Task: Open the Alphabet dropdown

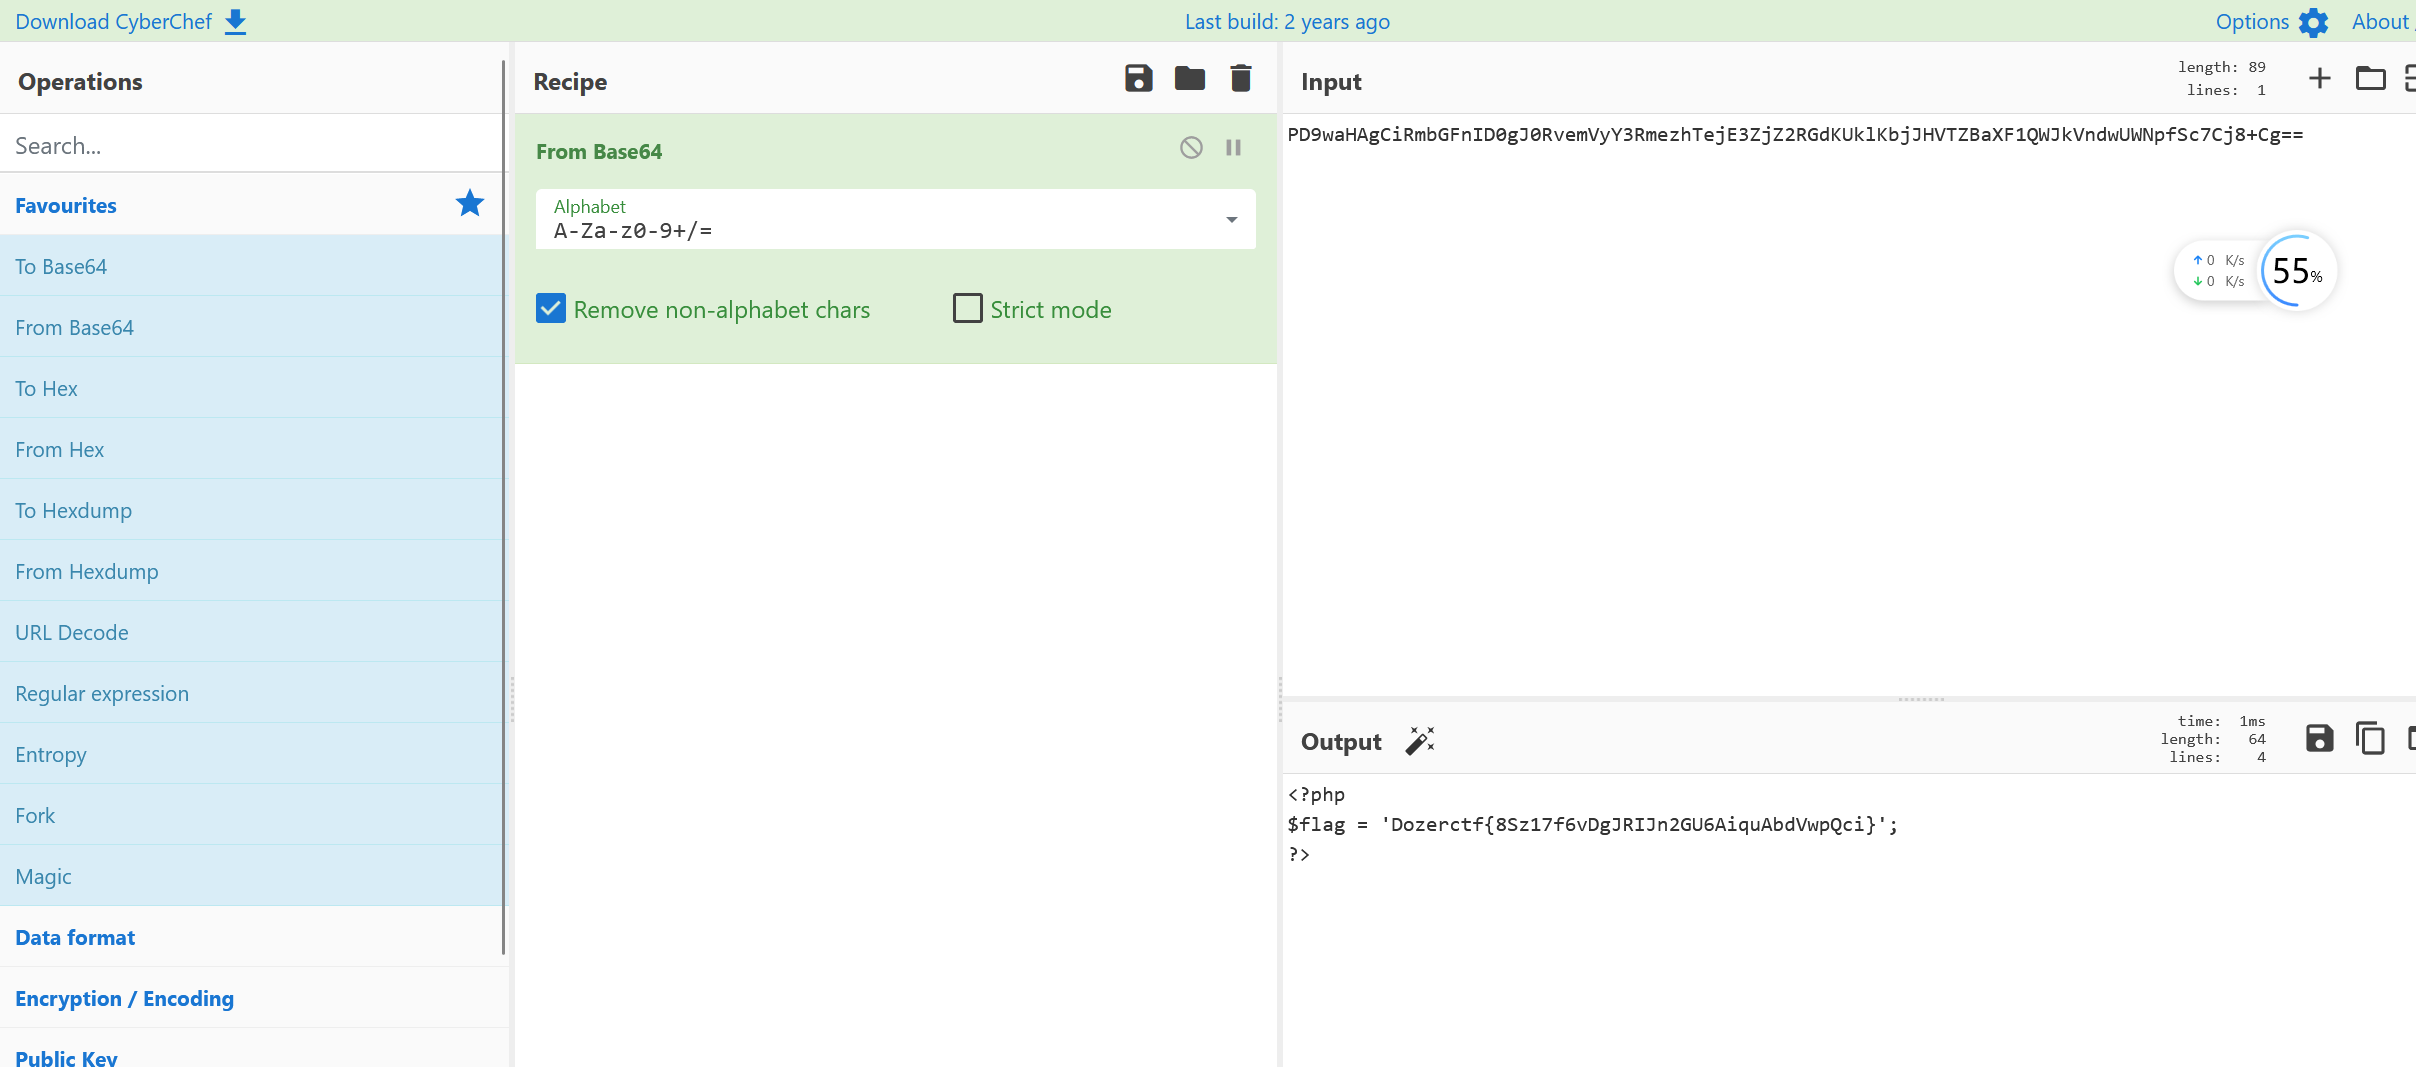Action: point(894,220)
